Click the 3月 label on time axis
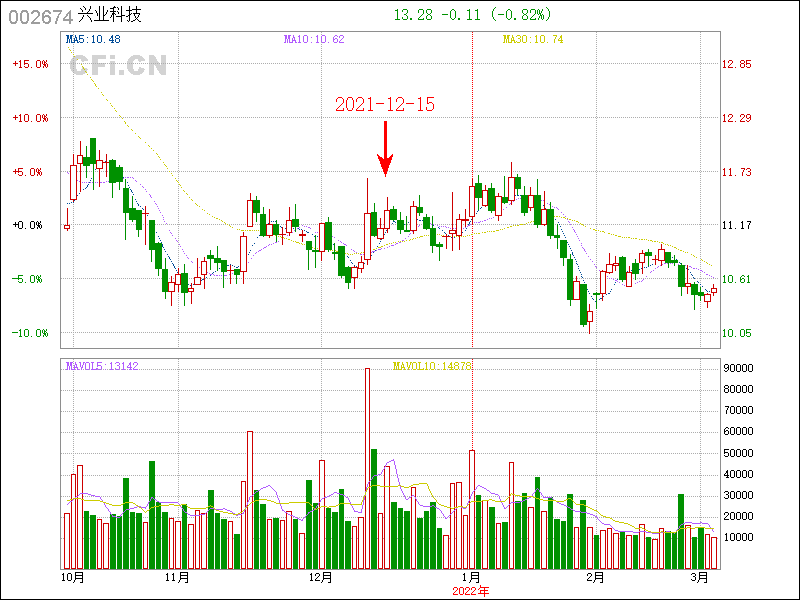Image resolution: width=800 pixels, height=600 pixels. (700, 577)
